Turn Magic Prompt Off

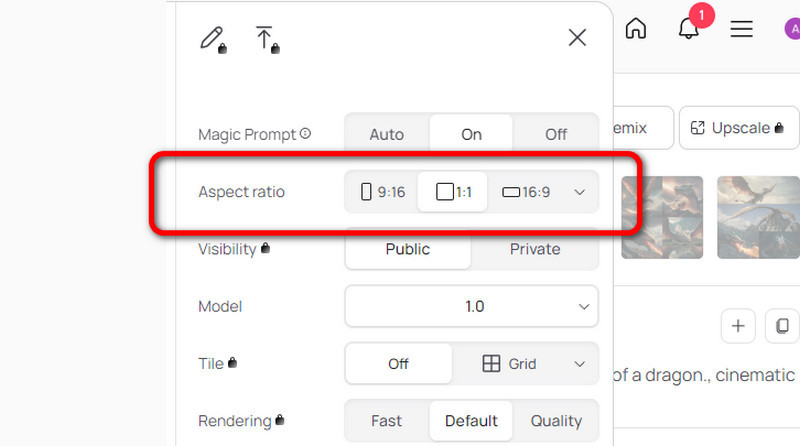(556, 134)
